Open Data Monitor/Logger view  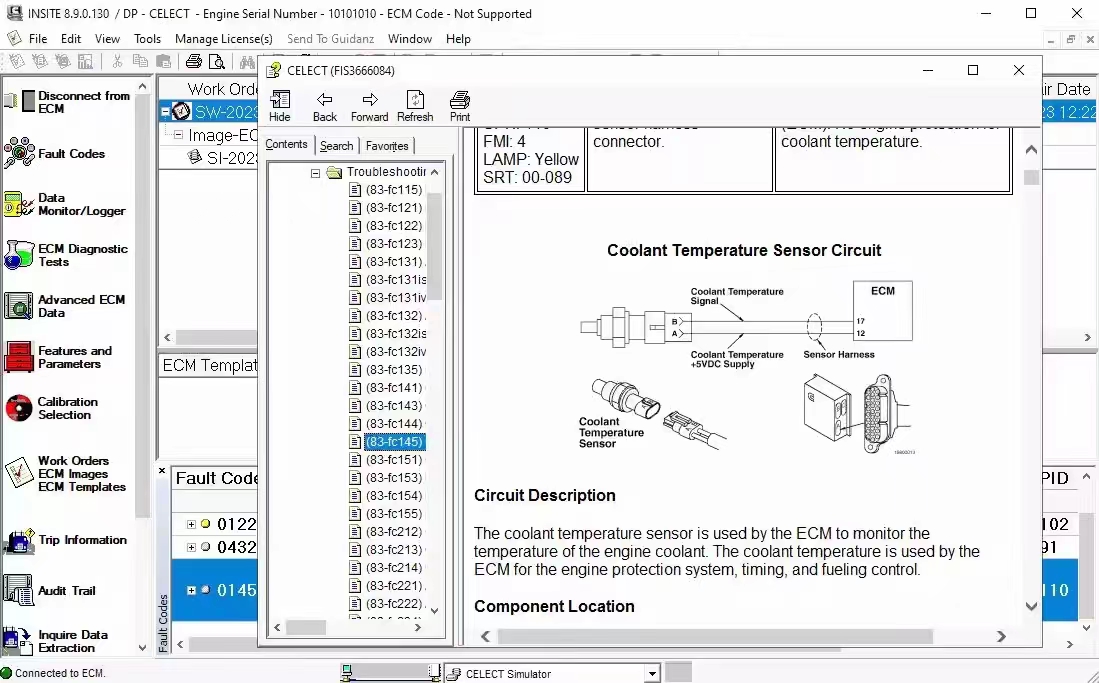65,204
